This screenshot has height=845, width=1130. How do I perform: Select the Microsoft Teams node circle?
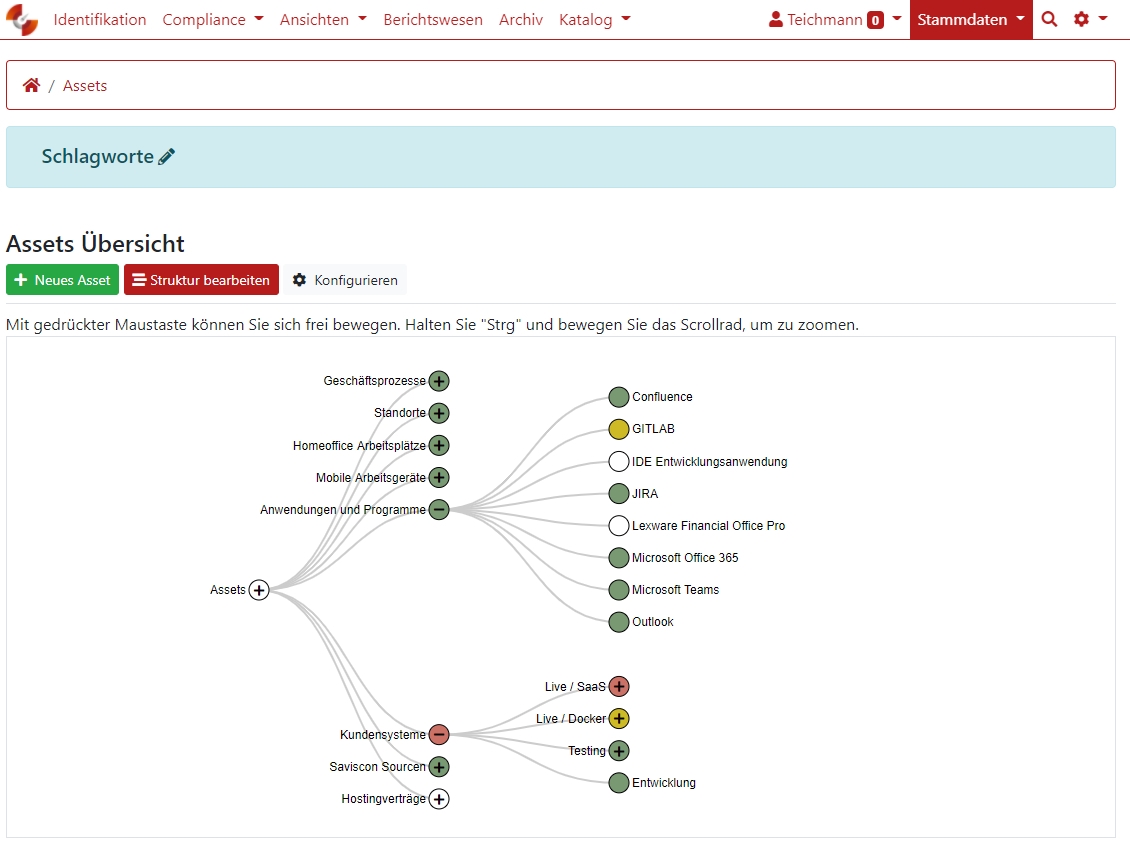[x=619, y=590]
